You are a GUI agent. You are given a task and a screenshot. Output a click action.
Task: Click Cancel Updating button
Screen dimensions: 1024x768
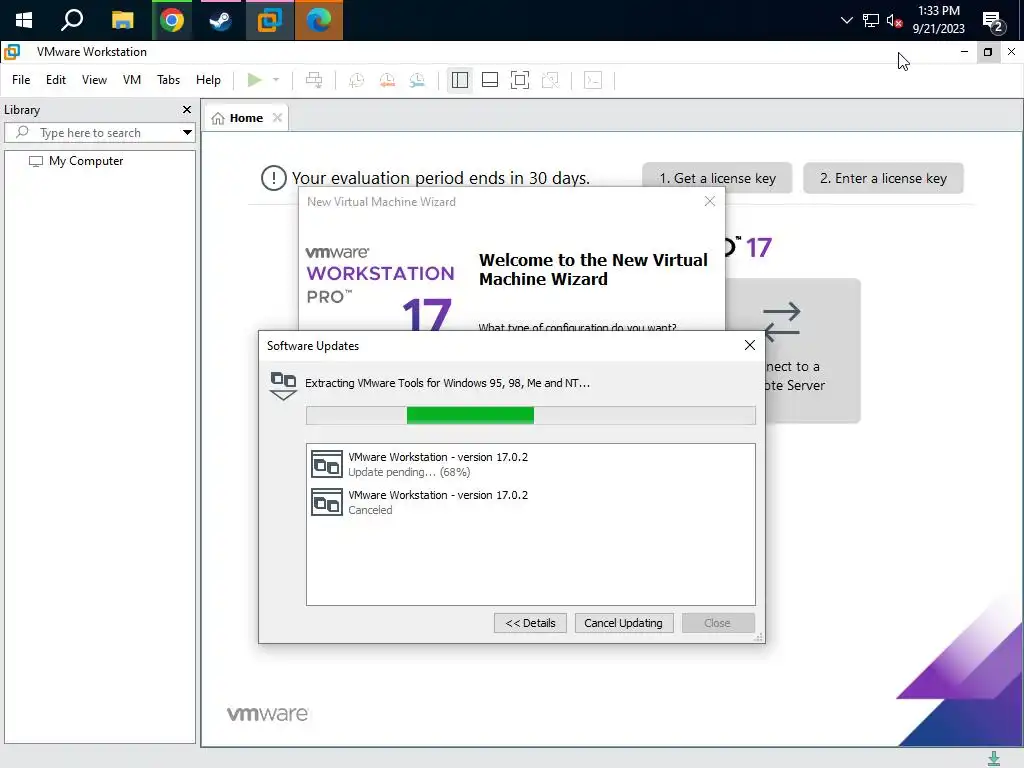pos(624,623)
